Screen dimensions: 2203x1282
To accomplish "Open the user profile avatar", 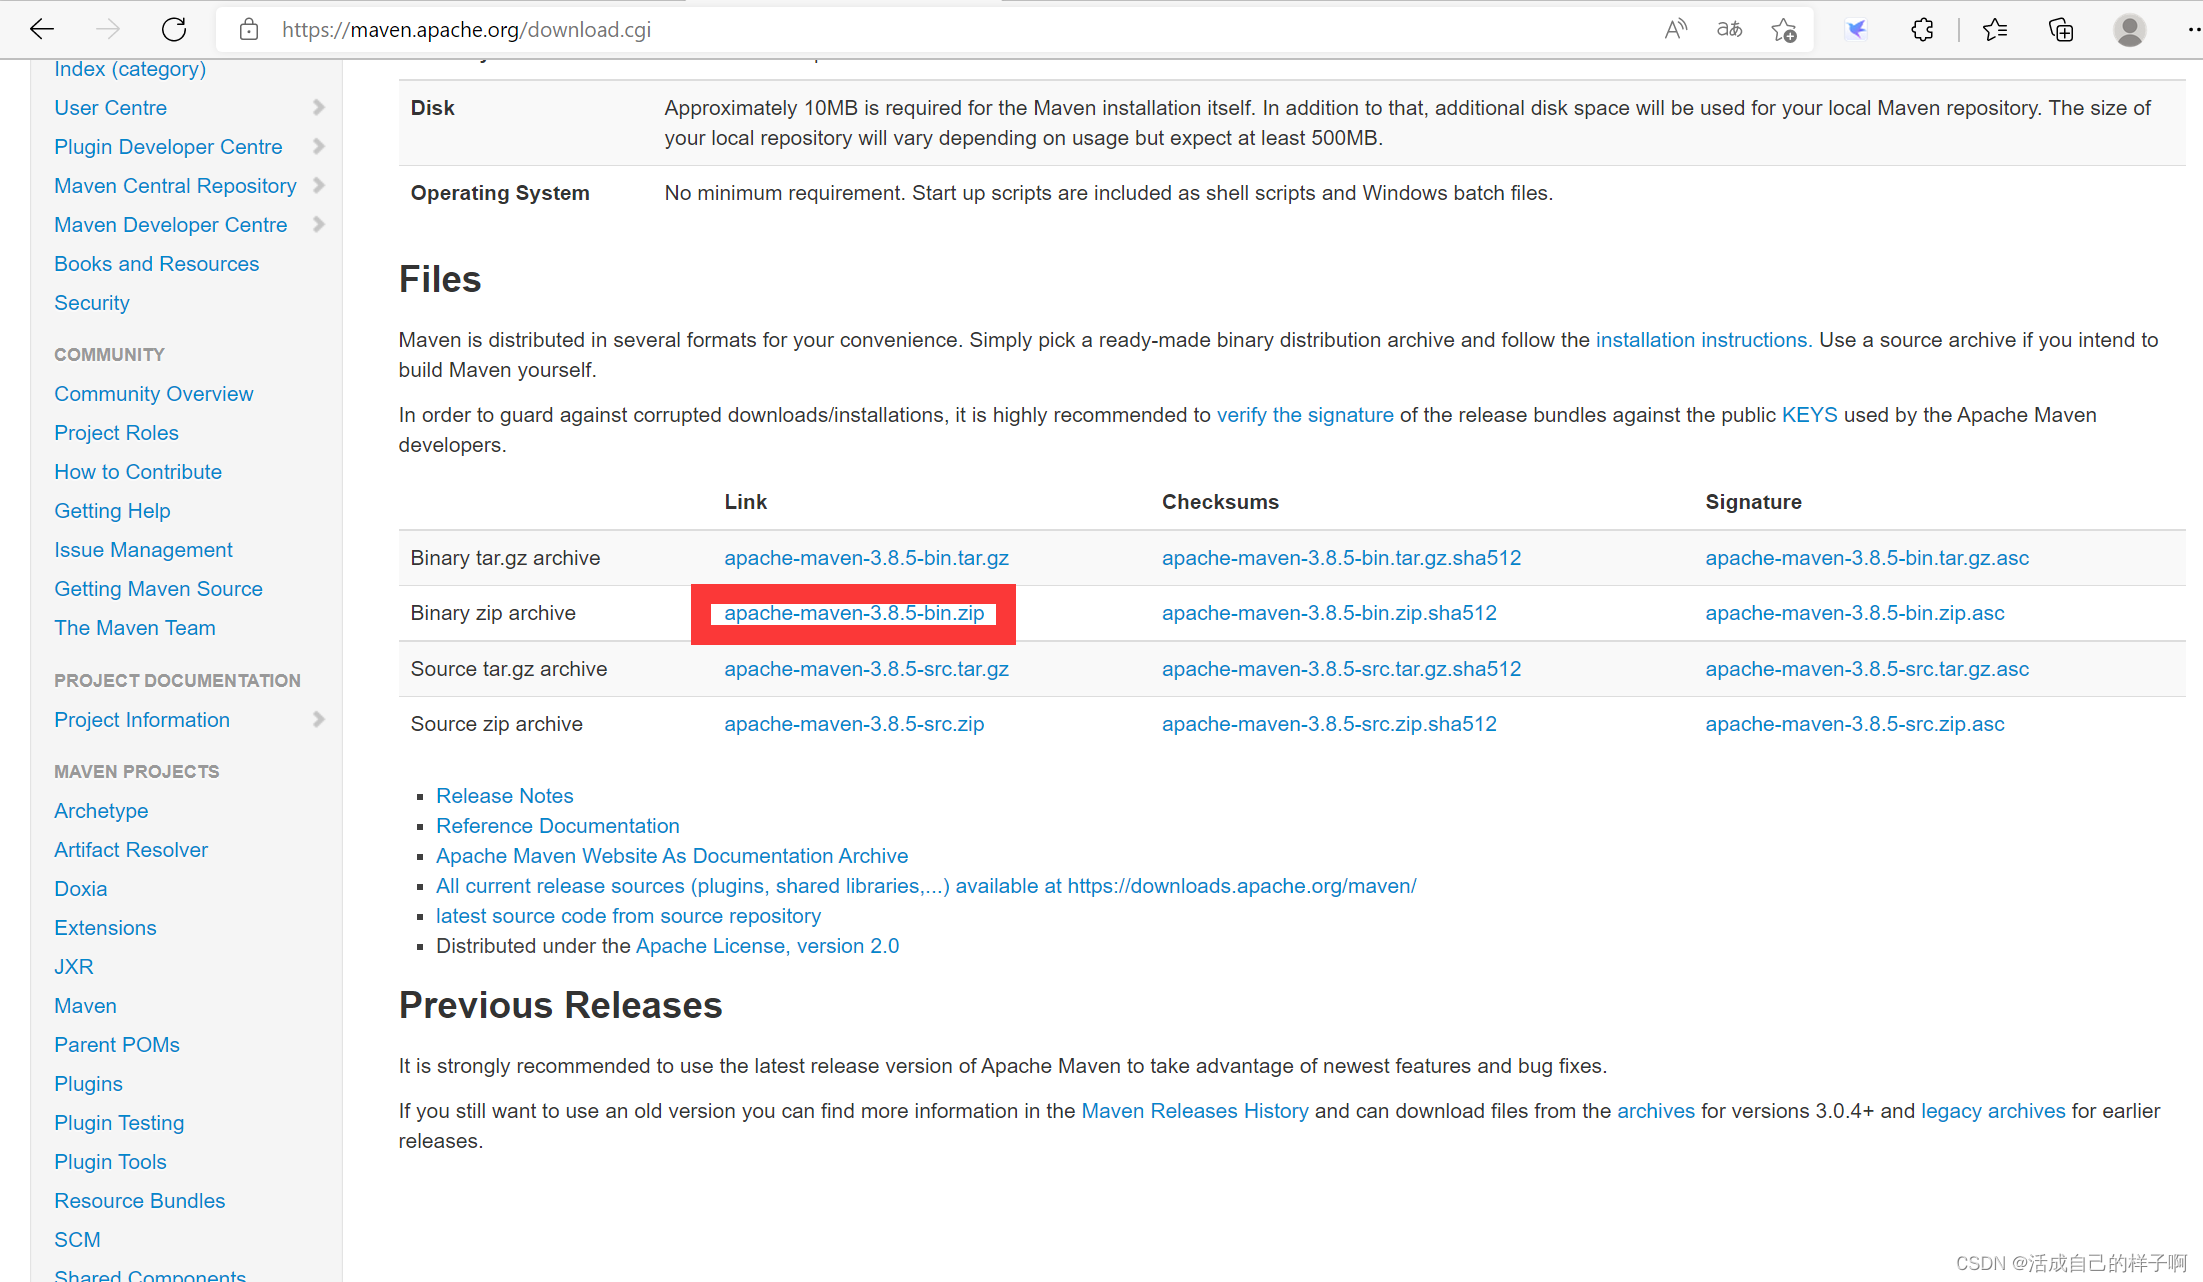I will (2129, 30).
